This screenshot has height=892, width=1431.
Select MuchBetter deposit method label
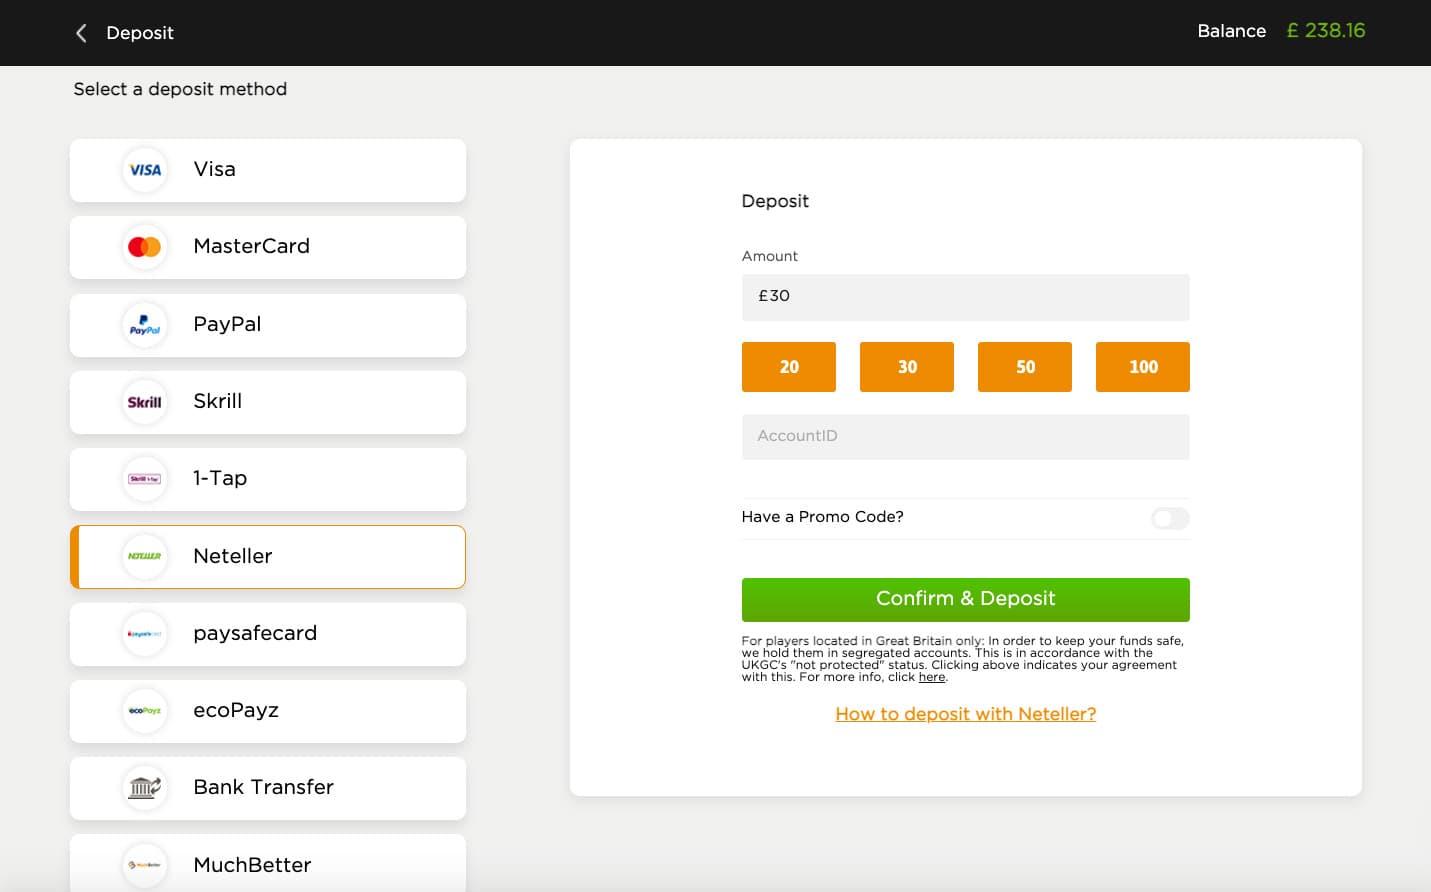pos(252,865)
